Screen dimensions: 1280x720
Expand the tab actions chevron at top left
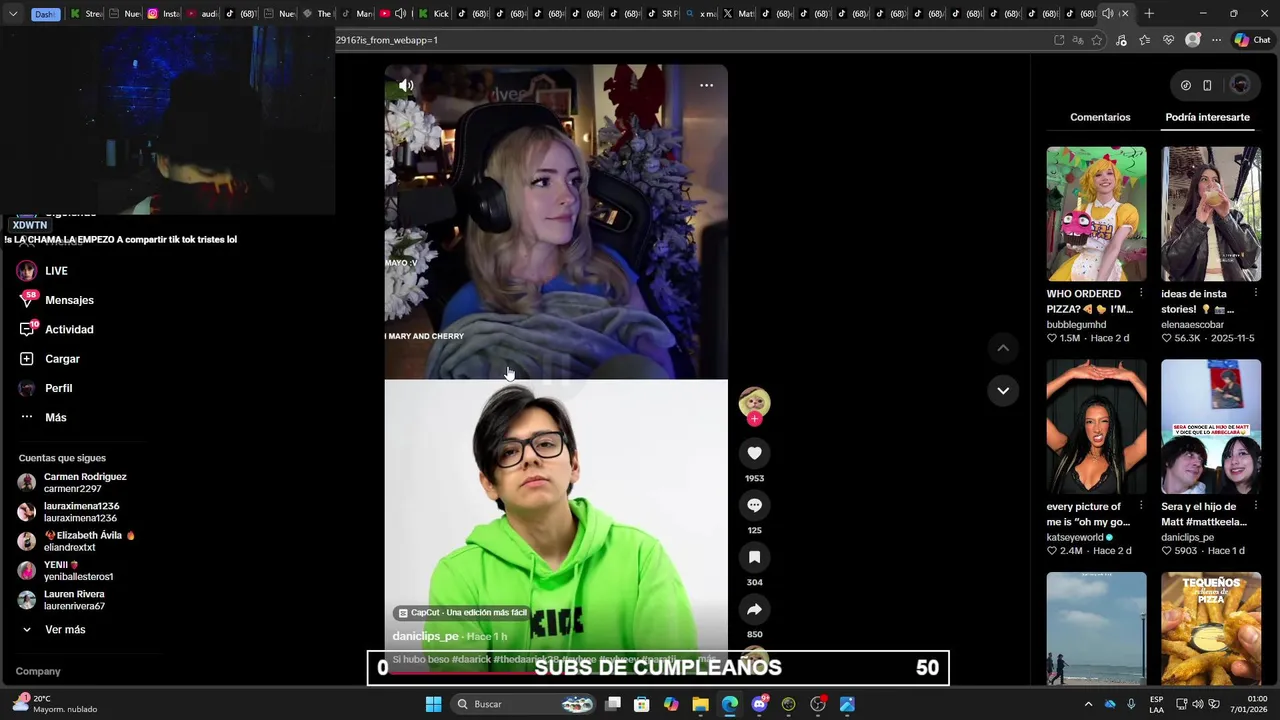click(12, 14)
